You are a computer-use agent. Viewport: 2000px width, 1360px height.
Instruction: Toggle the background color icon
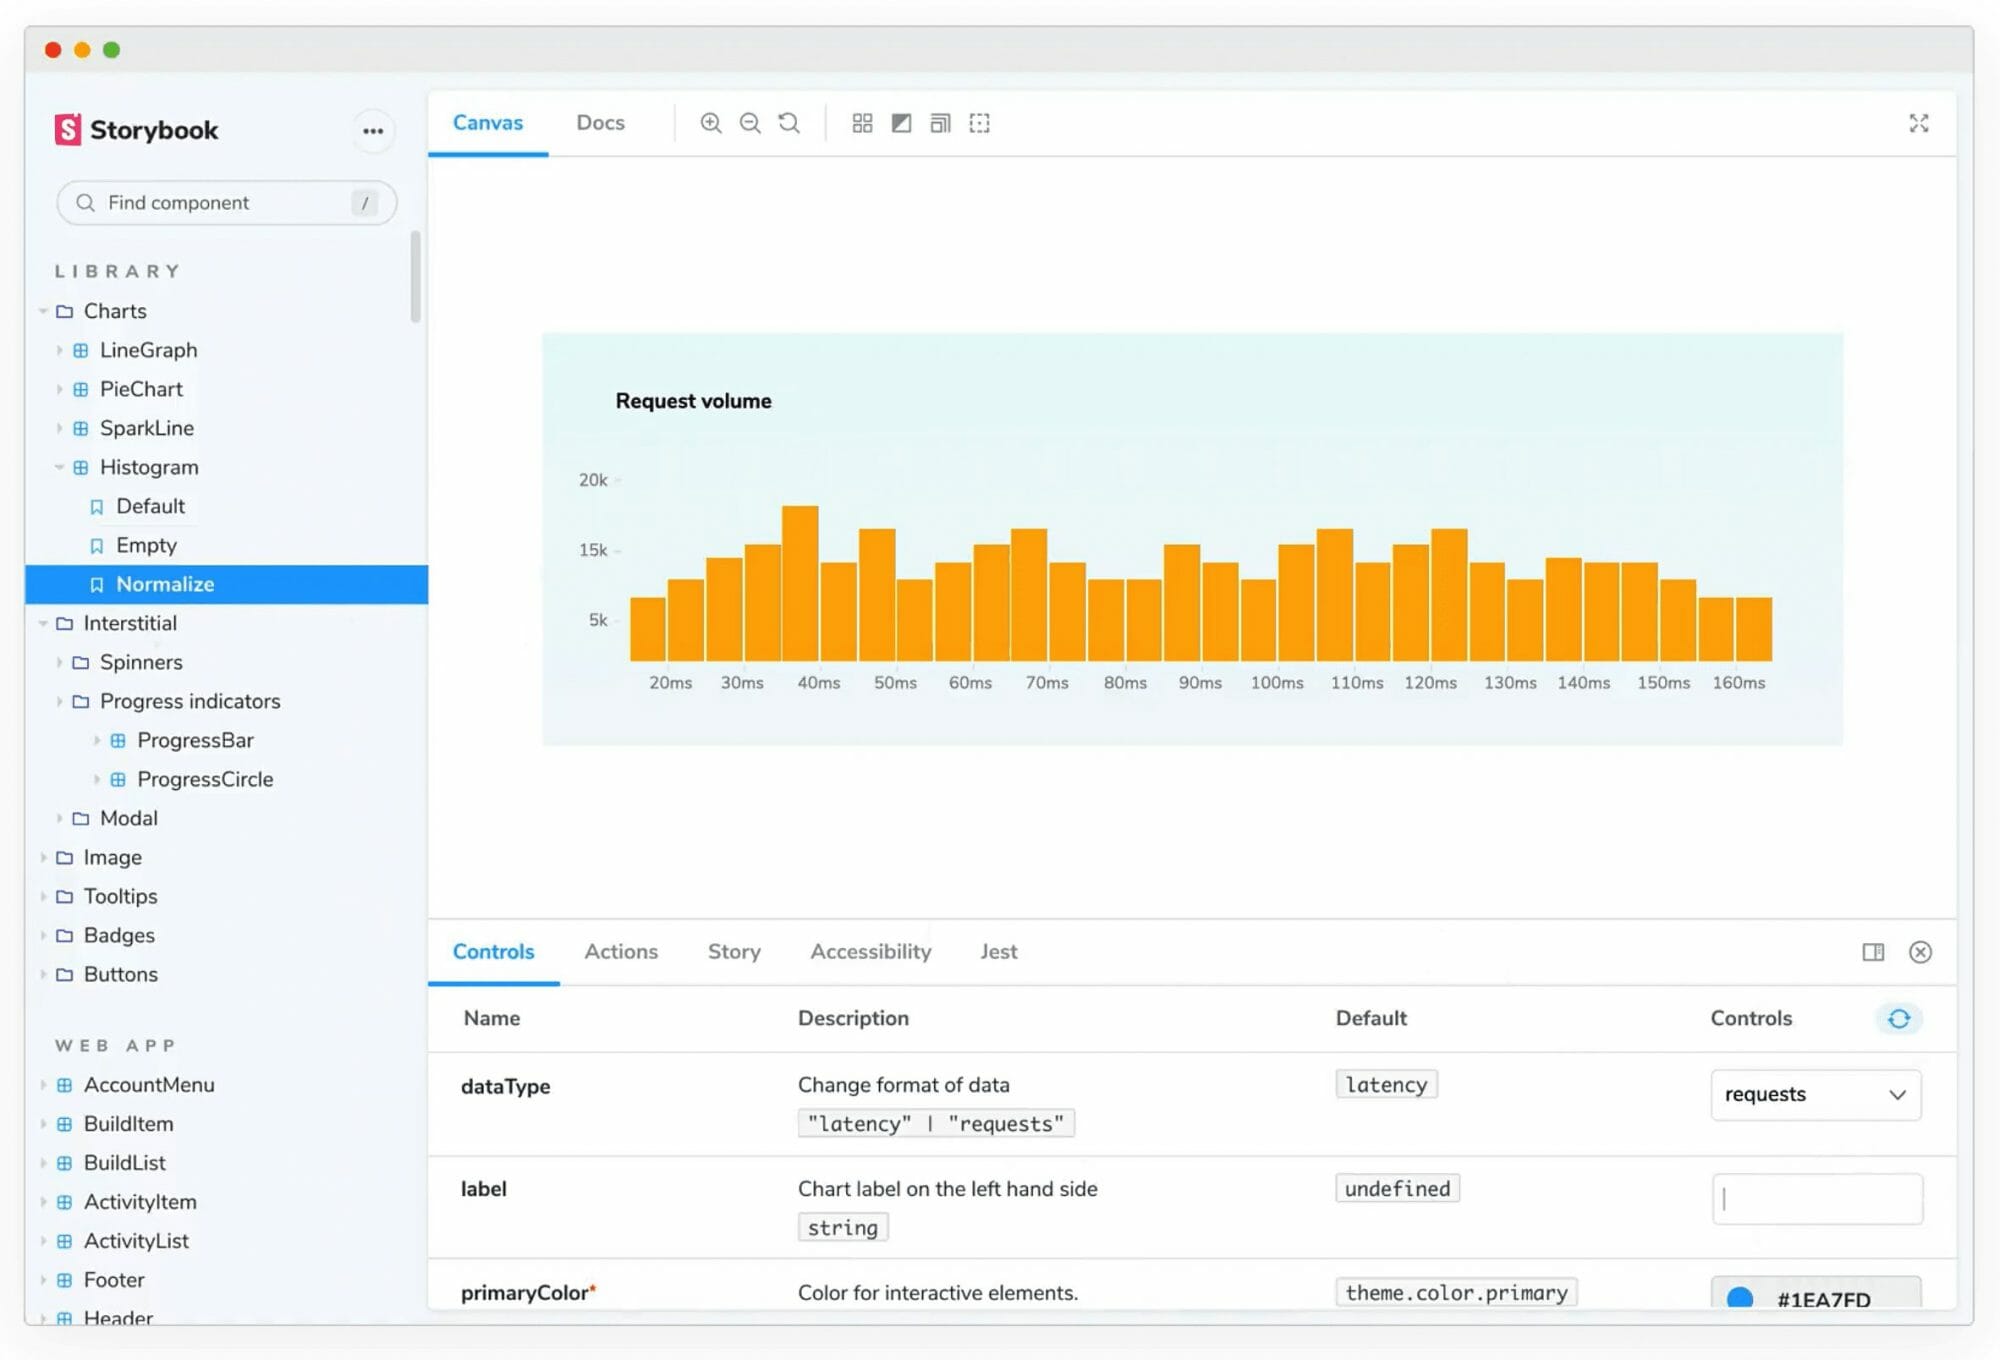pyautogui.click(x=901, y=123)
